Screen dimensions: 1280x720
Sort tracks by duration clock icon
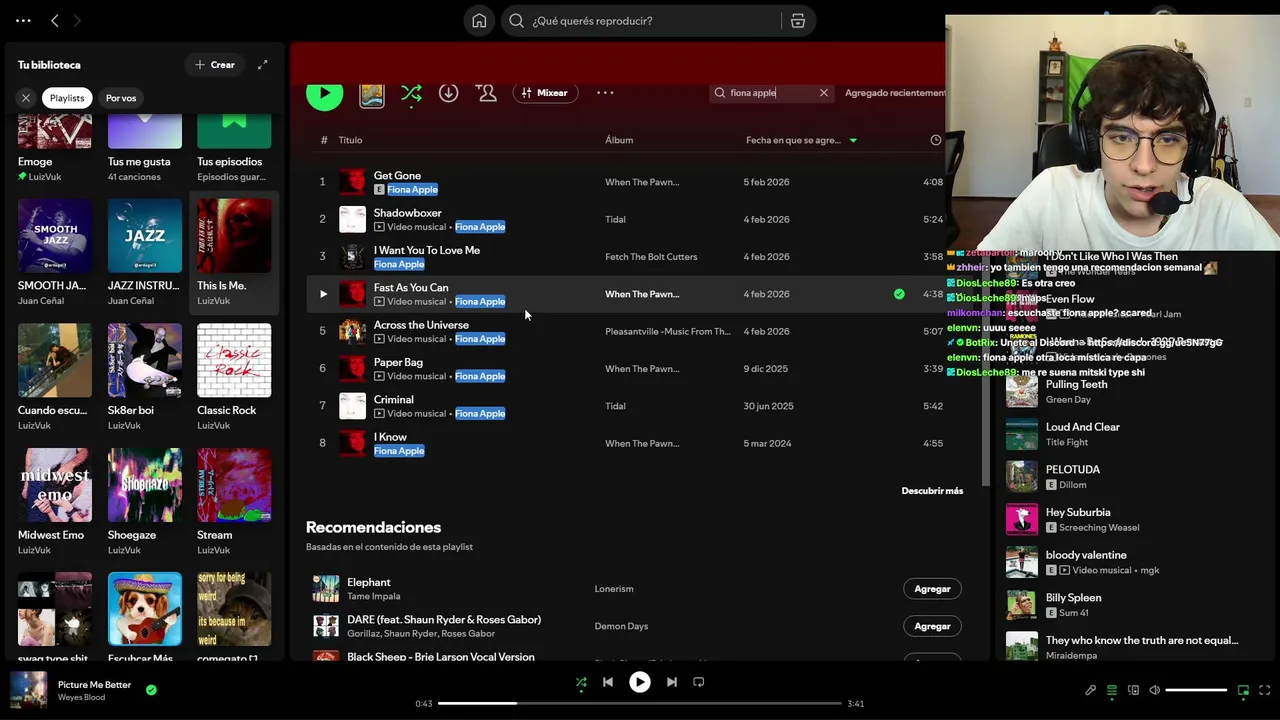pos(936,140)
